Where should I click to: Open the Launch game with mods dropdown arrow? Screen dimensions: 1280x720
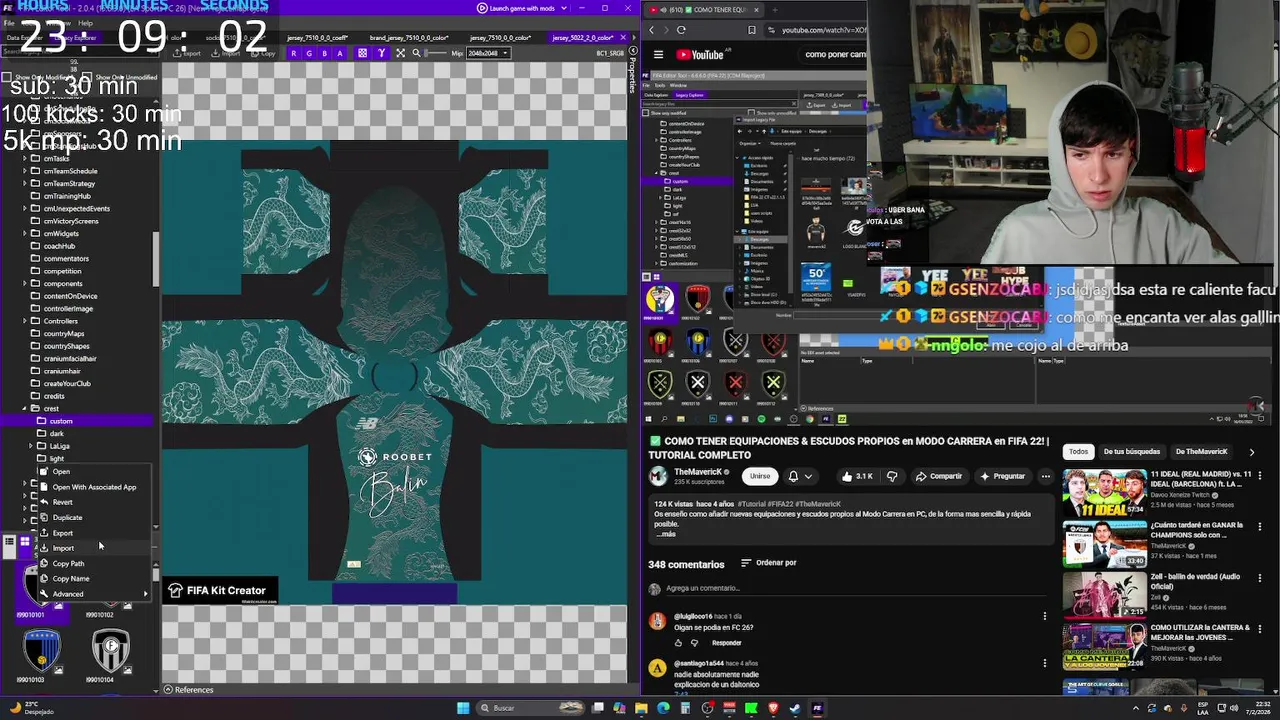pos(566,8)
